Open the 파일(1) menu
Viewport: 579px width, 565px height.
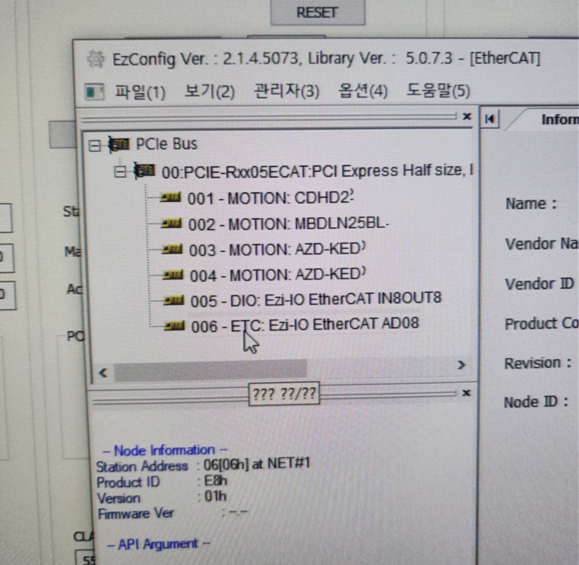pyautogui.click(x=140, y=91)
